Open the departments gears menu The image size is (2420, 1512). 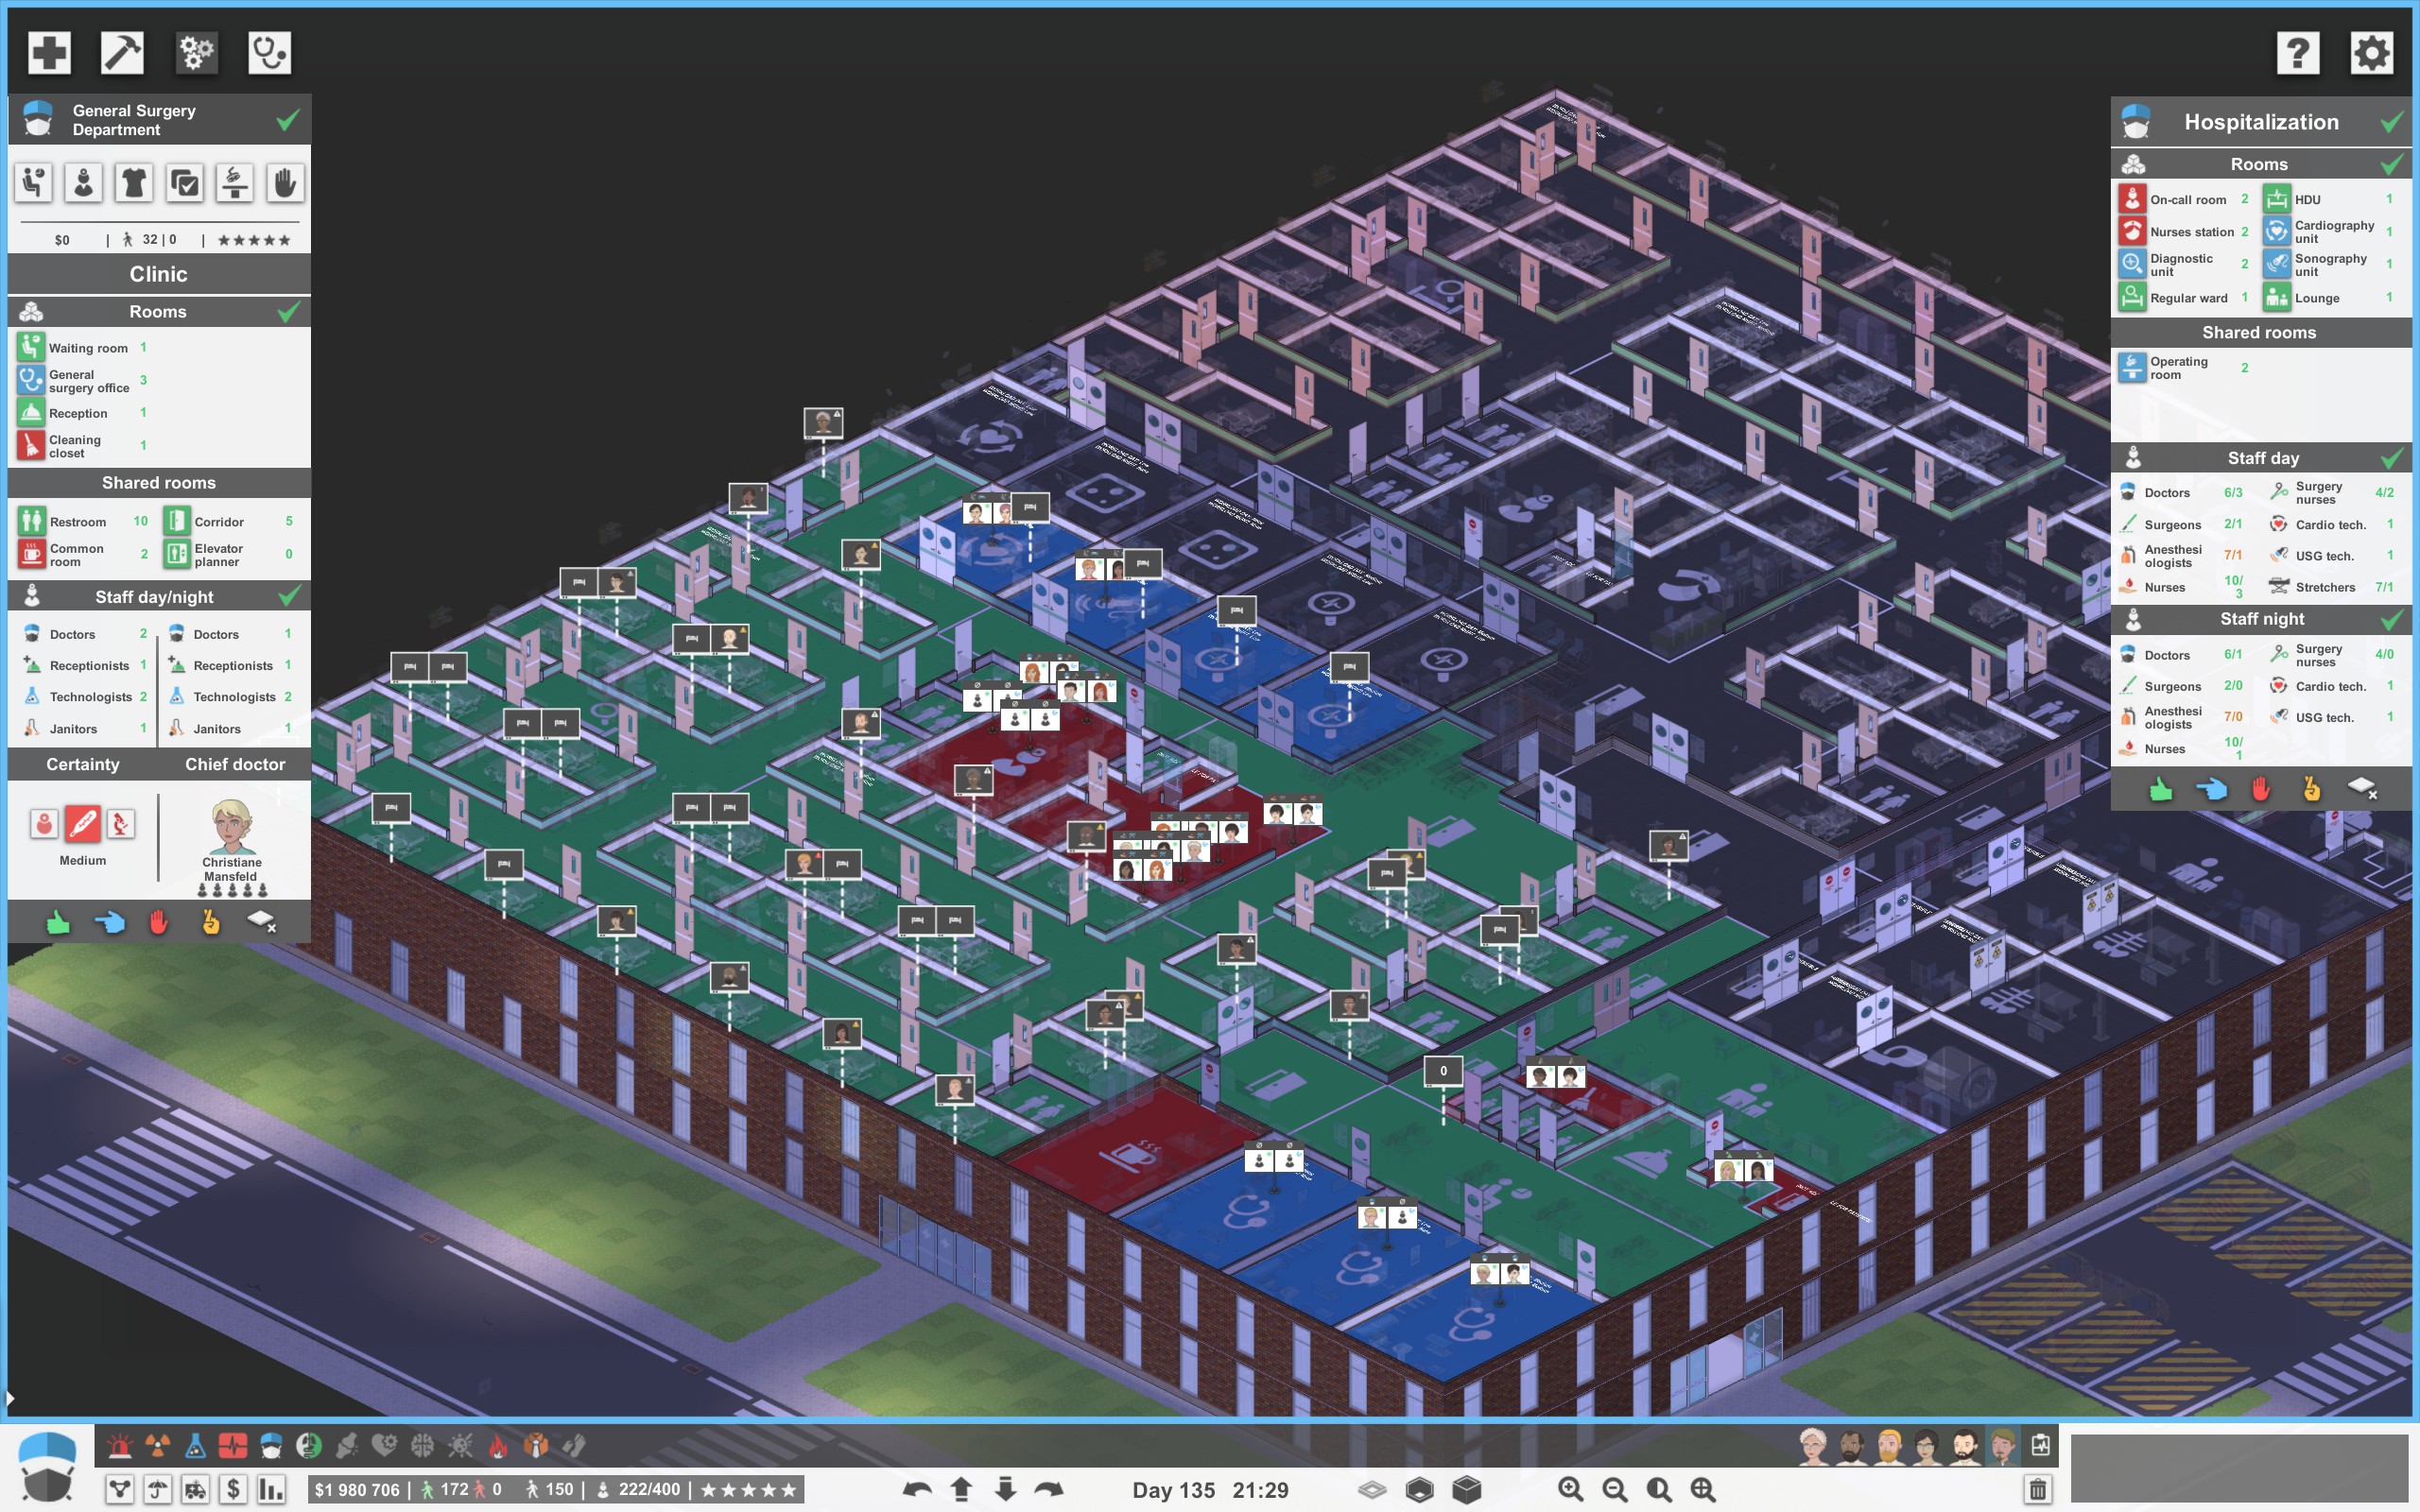[196, 52]
